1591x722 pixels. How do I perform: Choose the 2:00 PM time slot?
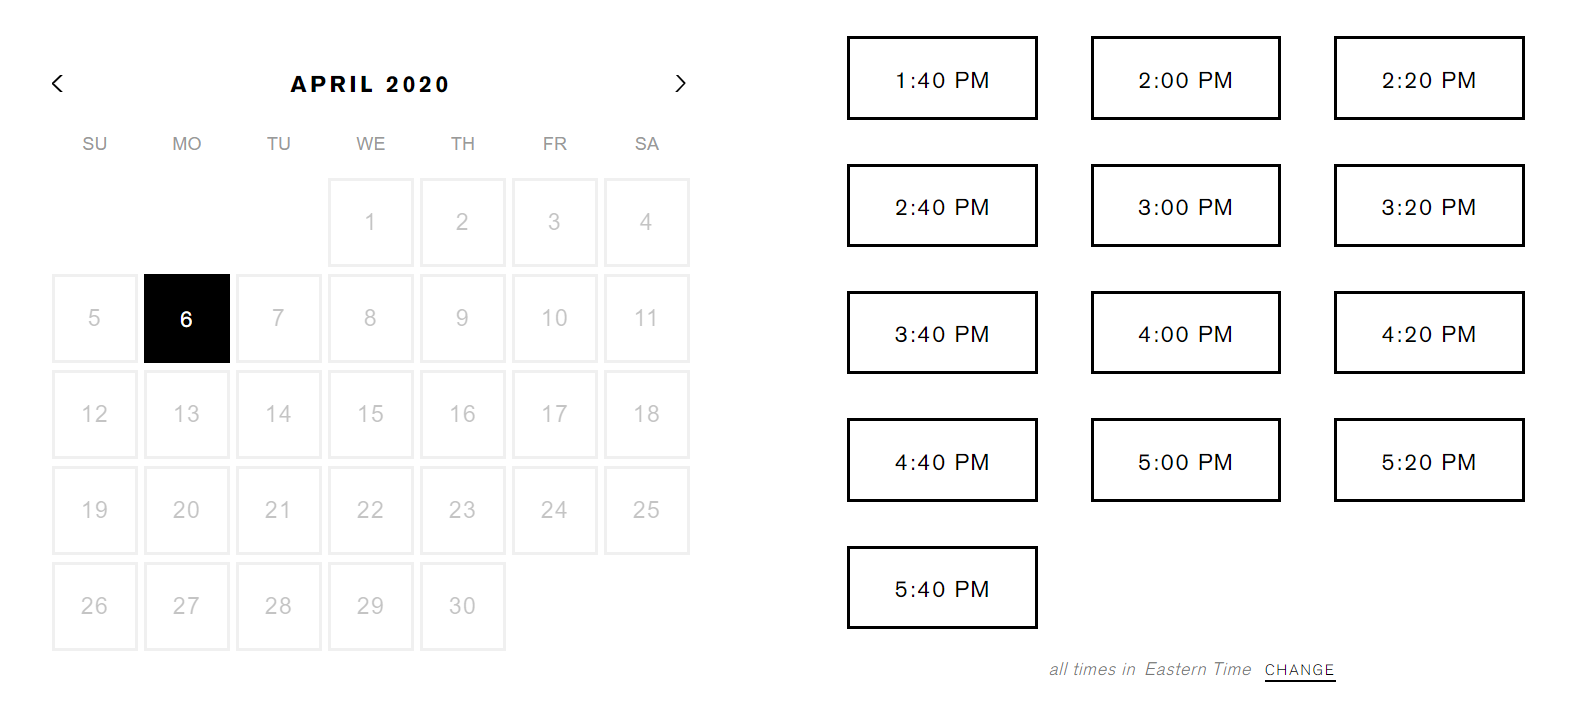1185,79
